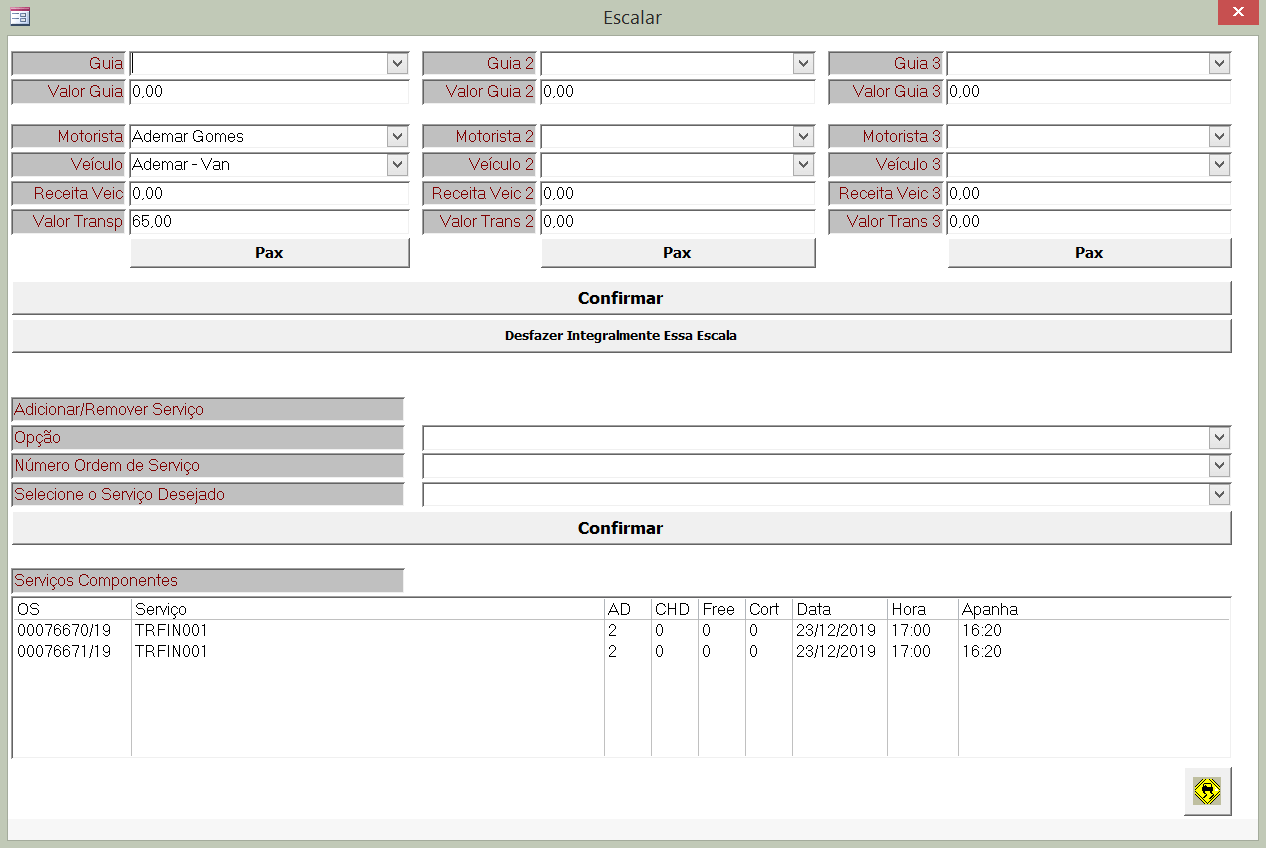Click the form icon in the title bar

[x=20, y=16]
